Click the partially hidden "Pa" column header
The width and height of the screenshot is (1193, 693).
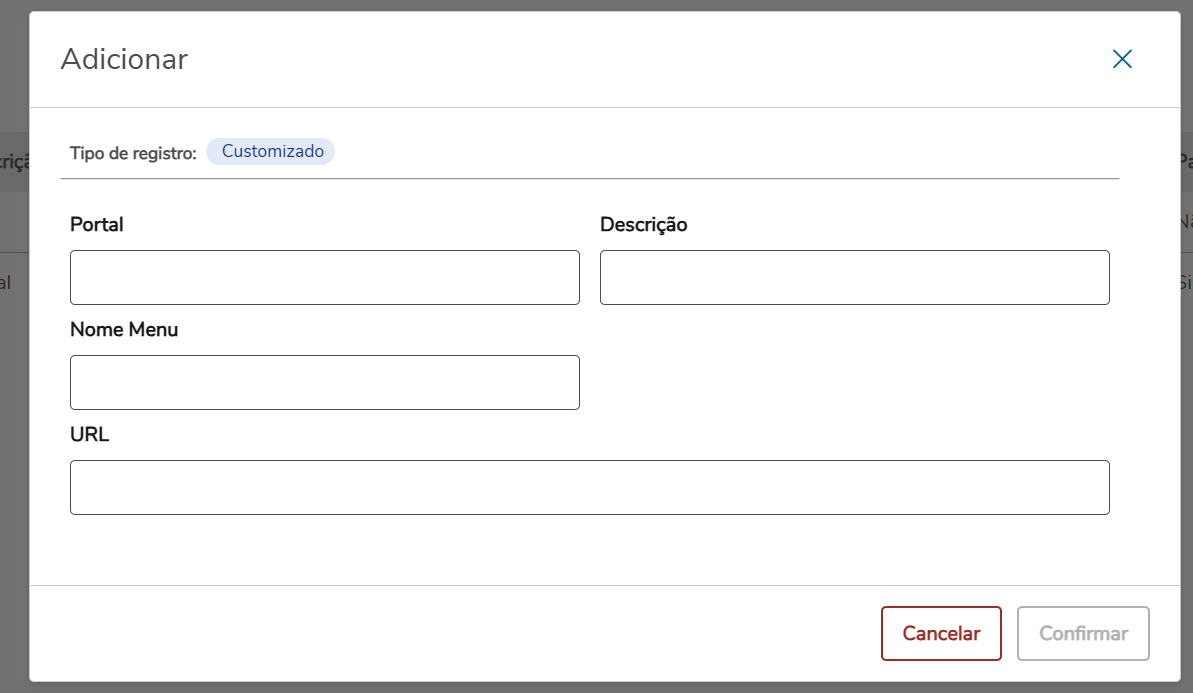(1186, 161)
